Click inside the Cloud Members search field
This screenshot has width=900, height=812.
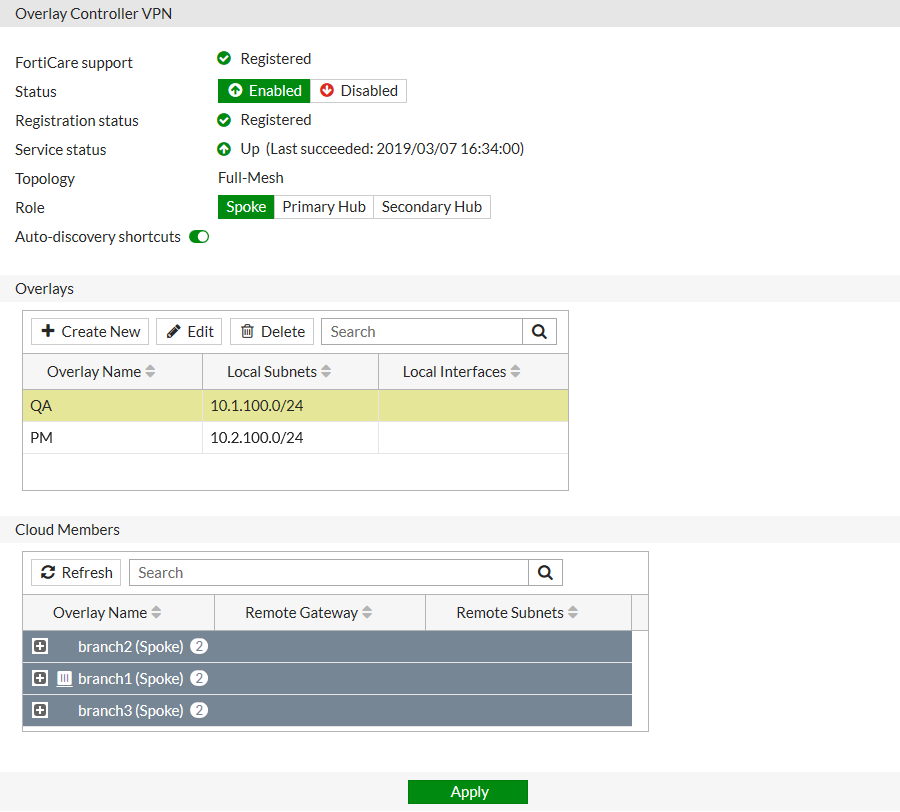330,572
